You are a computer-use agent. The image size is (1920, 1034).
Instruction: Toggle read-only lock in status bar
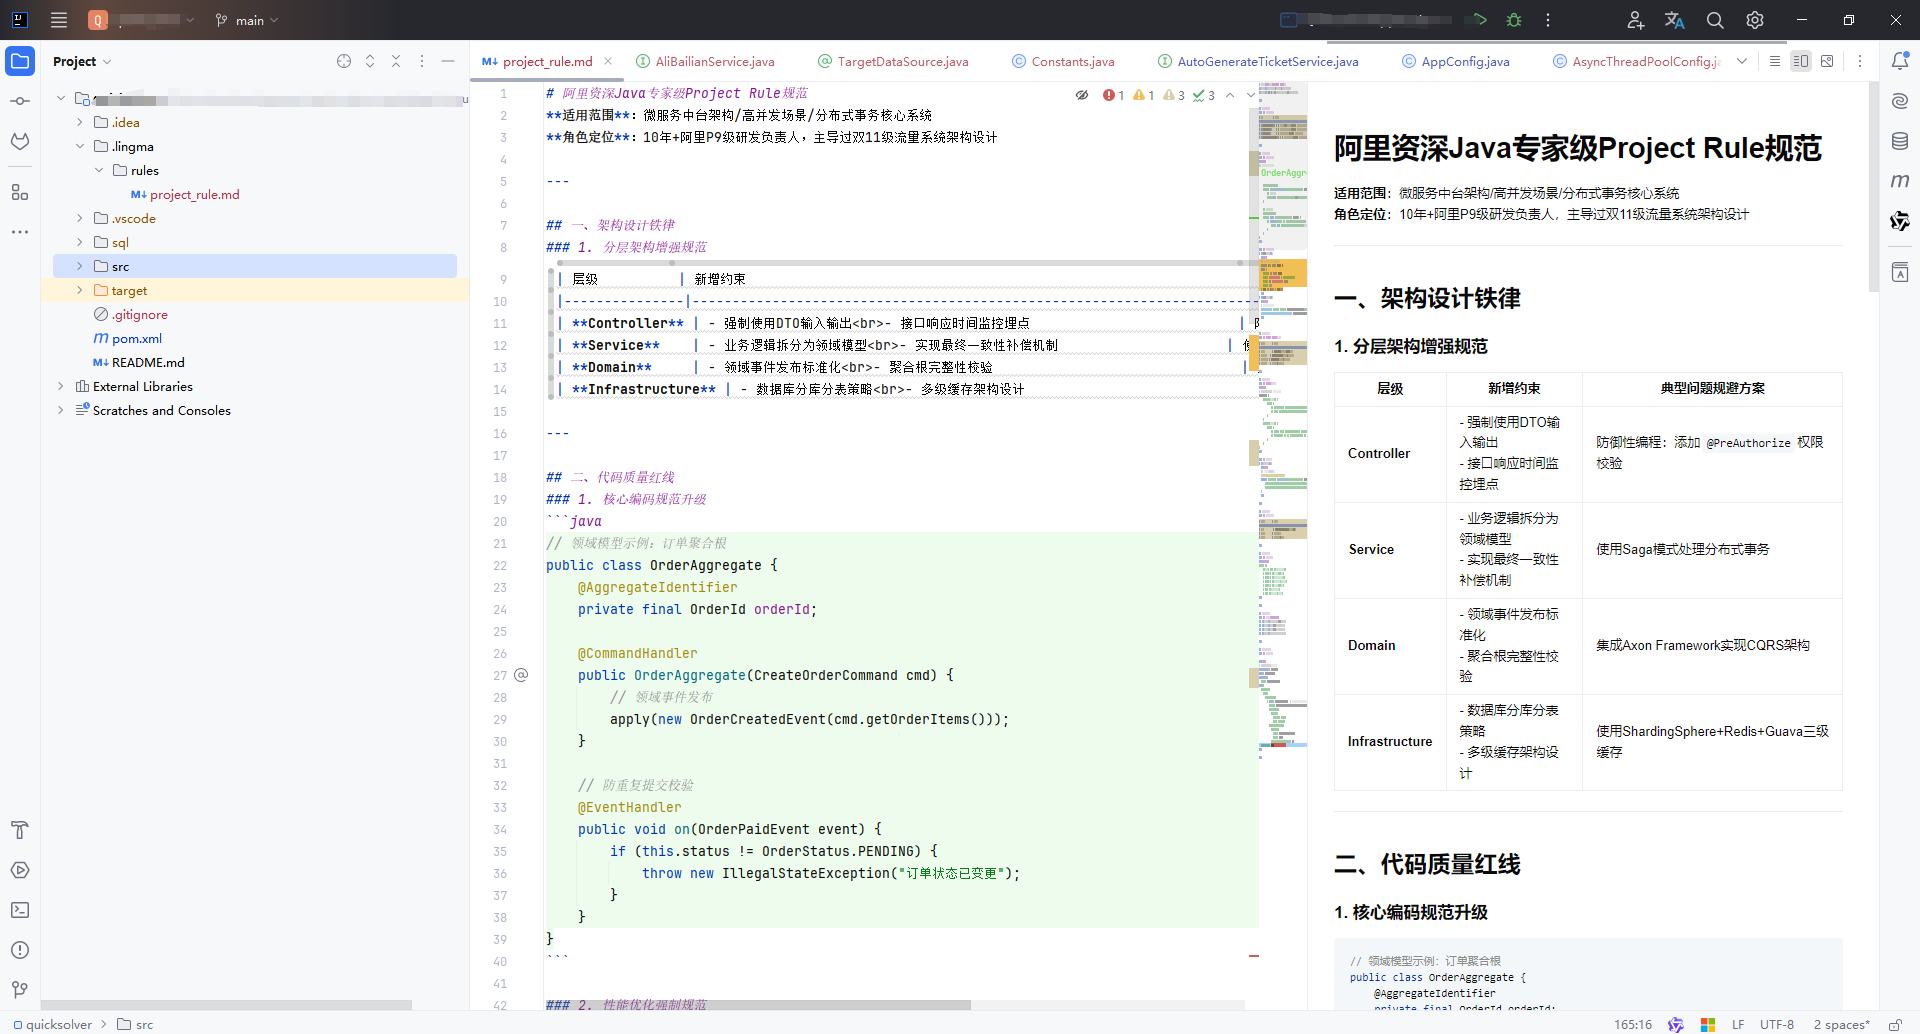[1894, 1024]
